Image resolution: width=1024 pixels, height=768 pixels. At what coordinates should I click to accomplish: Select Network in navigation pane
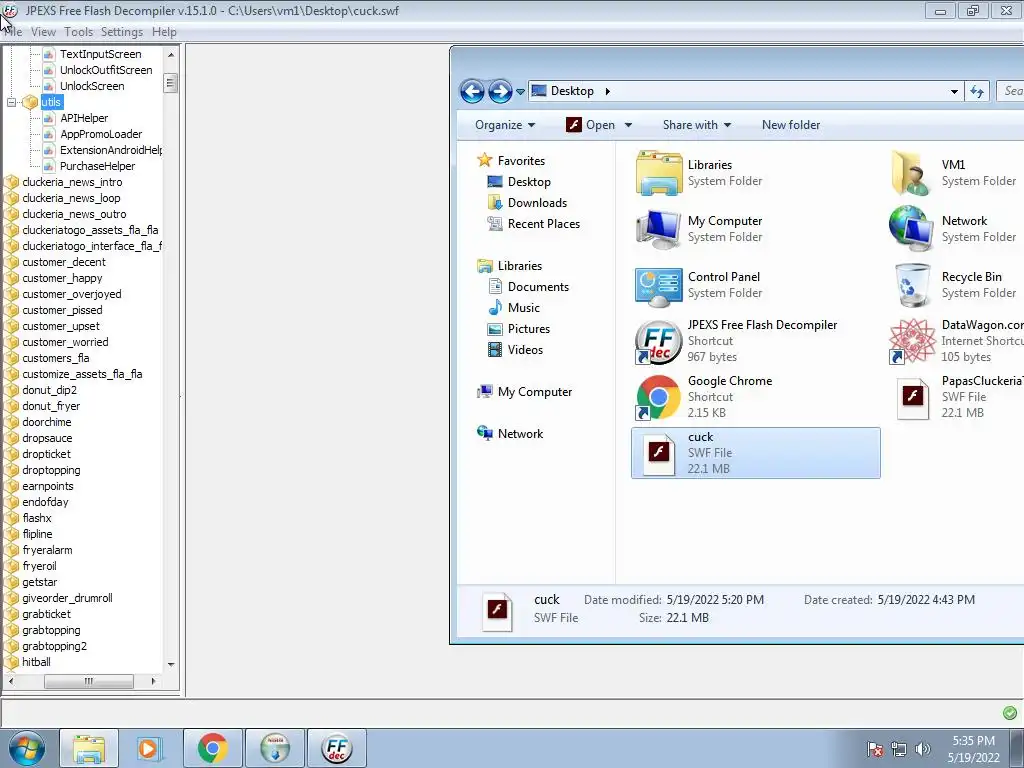coord(520,434)
